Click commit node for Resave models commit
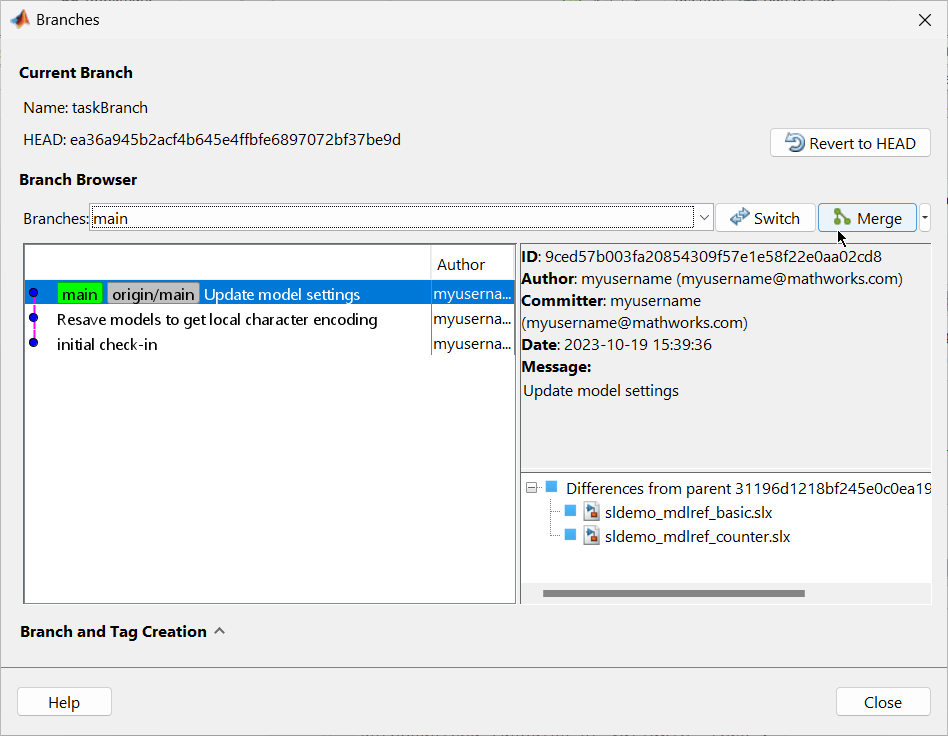This screenshot has height=736, width=948. pyautogui.click(x=33, y=318)
